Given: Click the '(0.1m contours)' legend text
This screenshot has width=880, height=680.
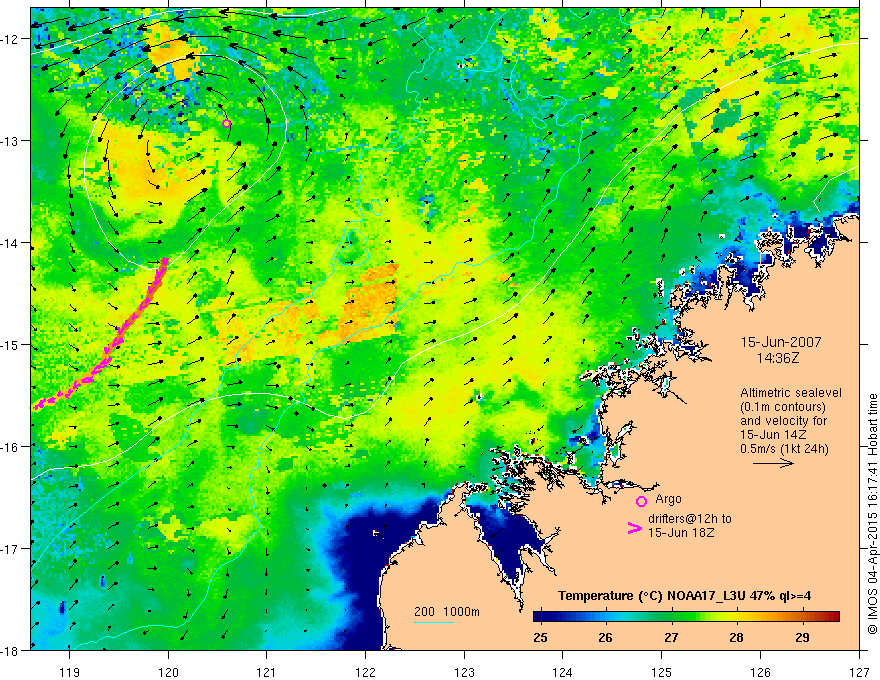Looking at the screenshot, I should pyautogui.click(x=783, y=407).
